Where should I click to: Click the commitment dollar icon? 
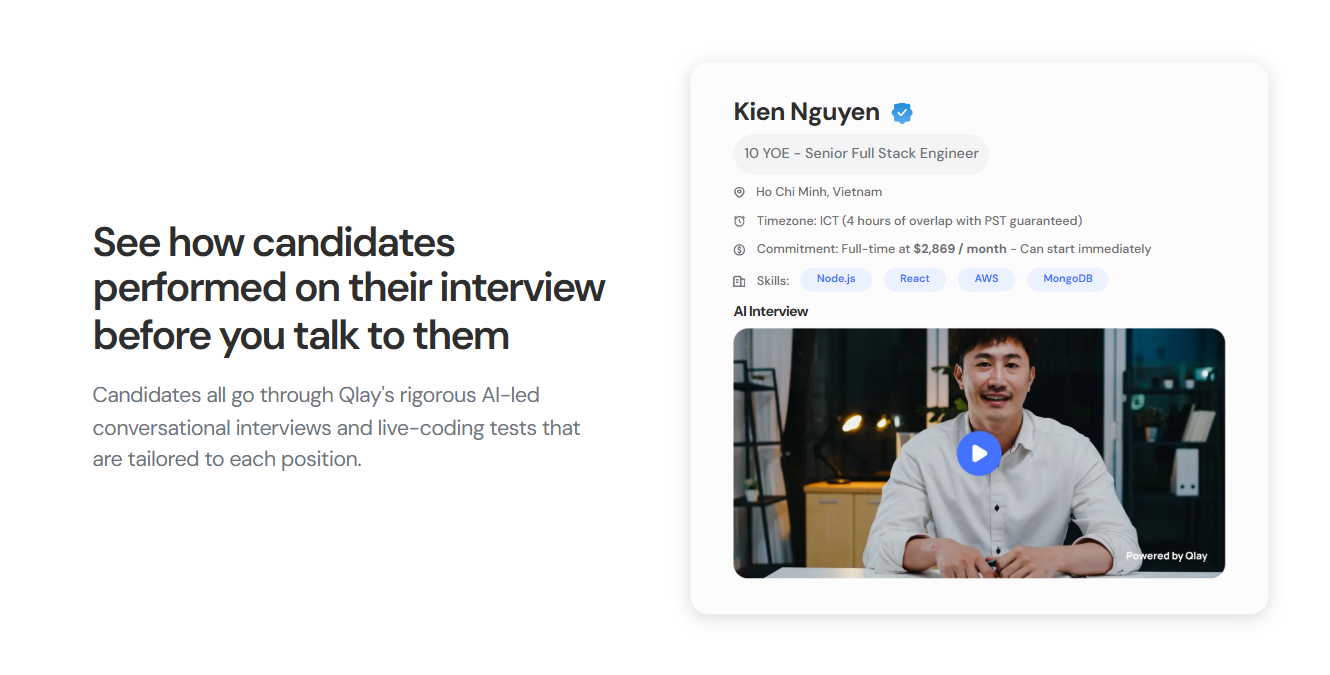point(739,249)
